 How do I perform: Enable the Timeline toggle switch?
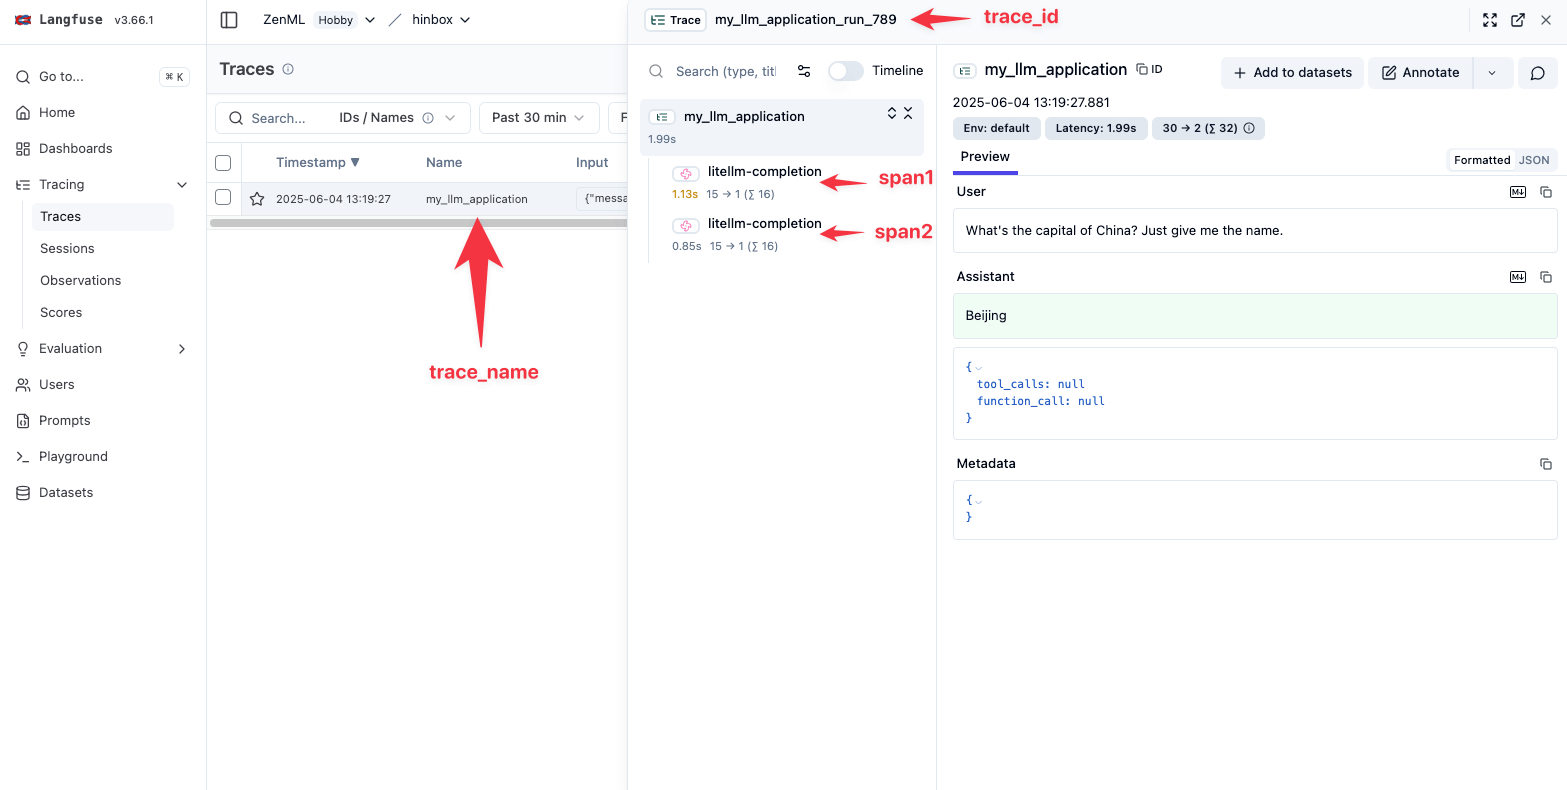pos(845,71)
